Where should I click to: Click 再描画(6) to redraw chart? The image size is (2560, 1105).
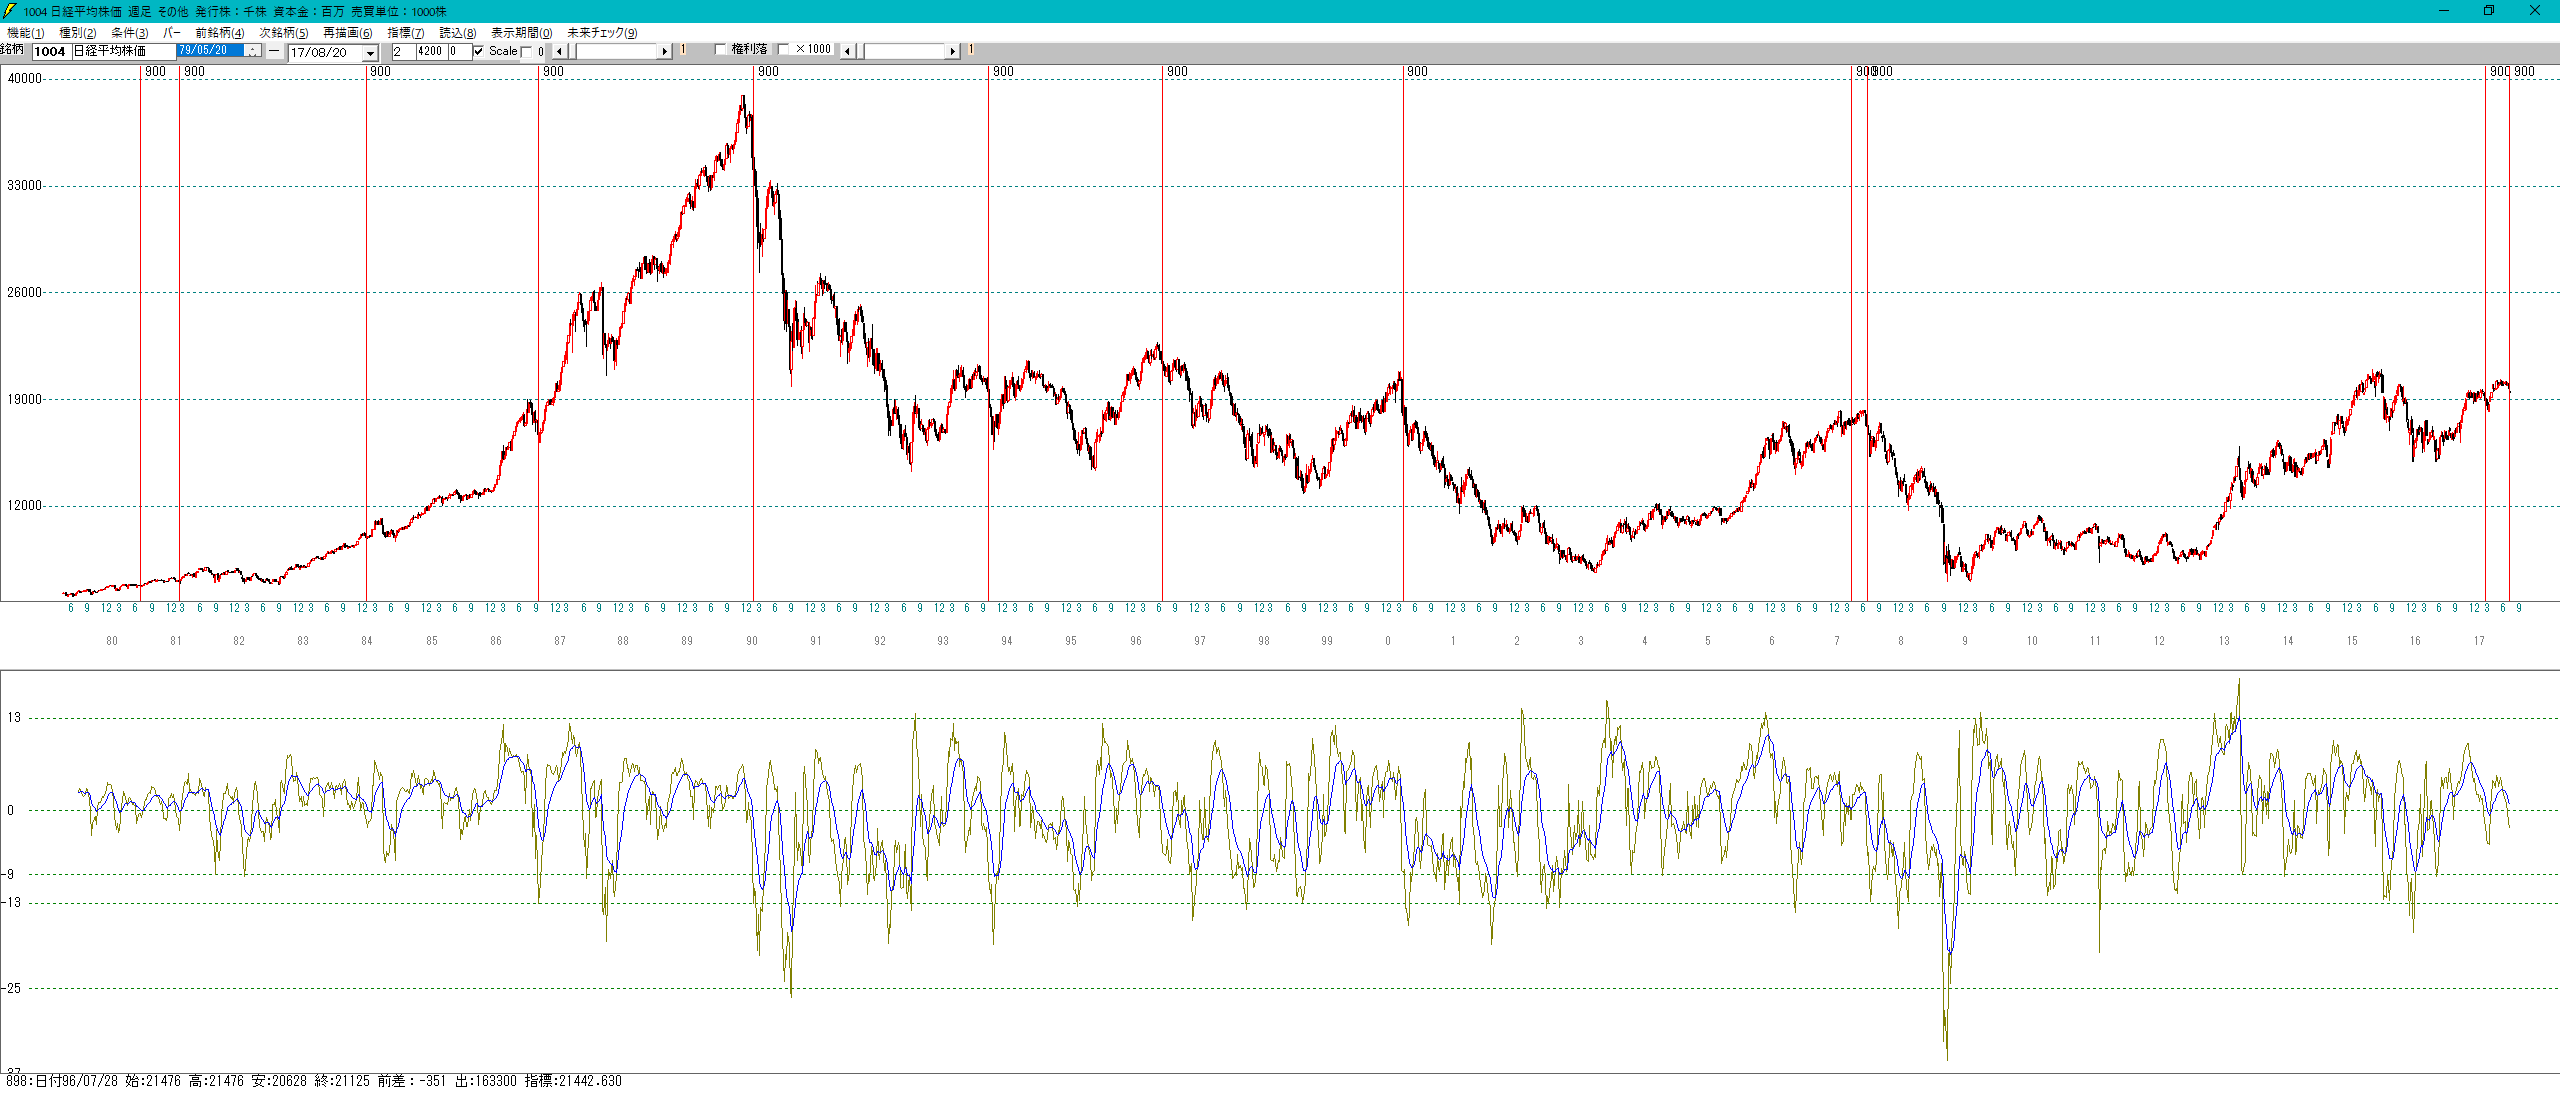click(x=347, y=33)
